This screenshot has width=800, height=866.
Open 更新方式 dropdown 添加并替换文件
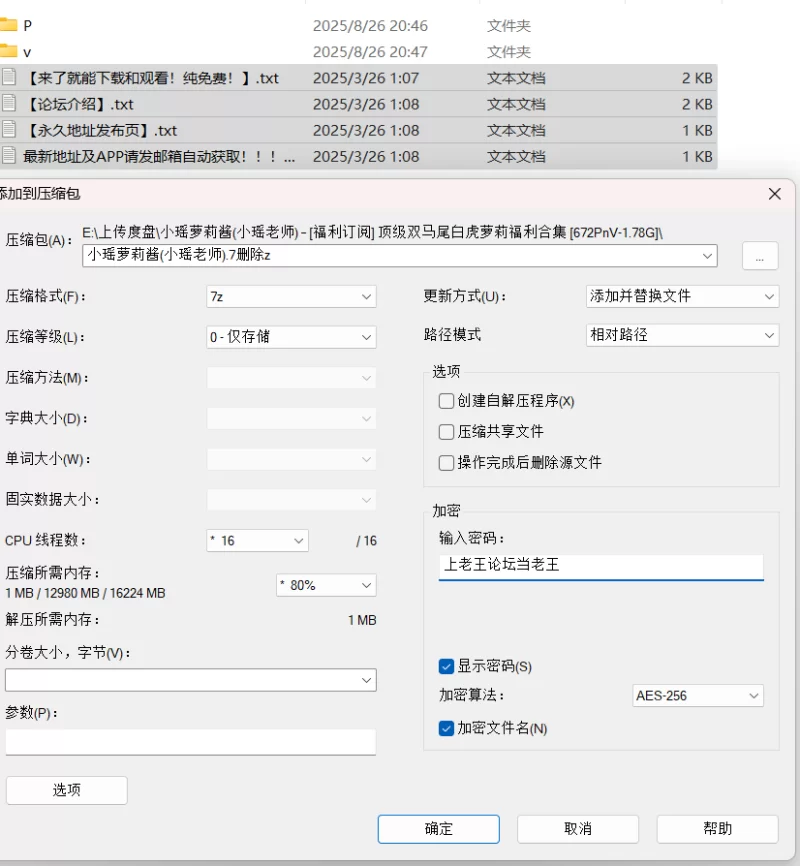pyautogui.click(x=682, y=296)
